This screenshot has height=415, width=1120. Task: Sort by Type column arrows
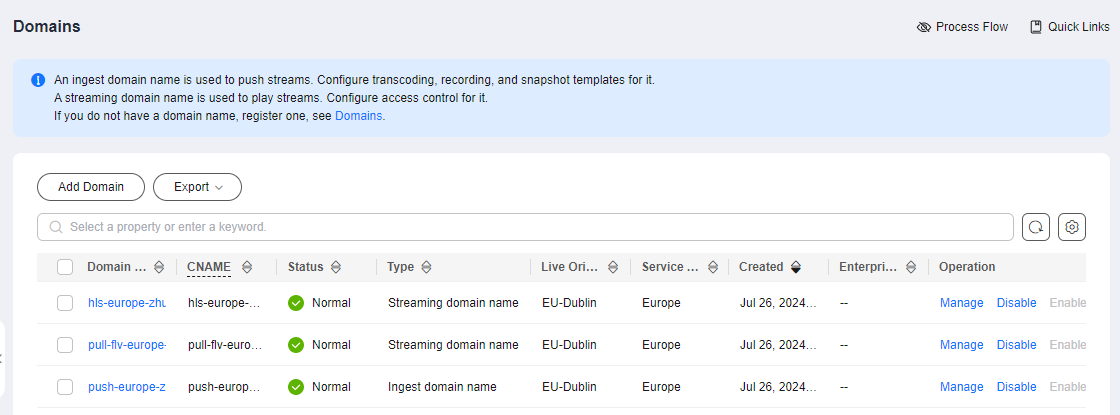(x=426, y=267)
